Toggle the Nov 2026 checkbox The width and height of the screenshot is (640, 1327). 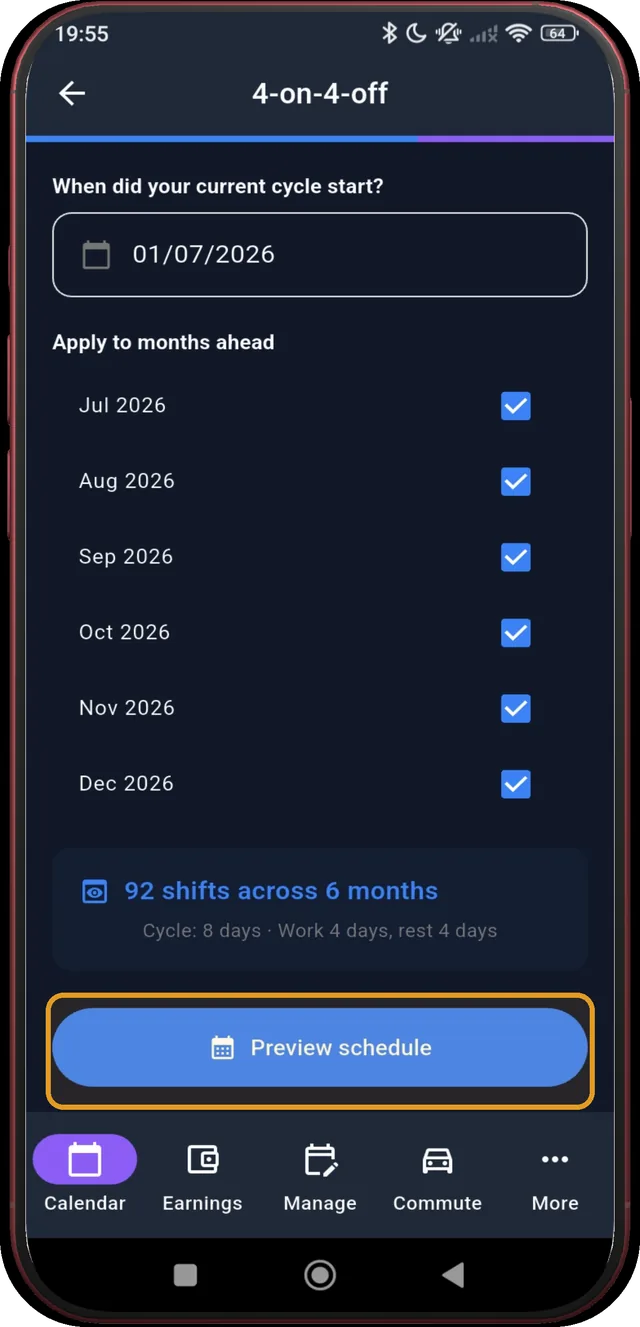pos(515,709)
